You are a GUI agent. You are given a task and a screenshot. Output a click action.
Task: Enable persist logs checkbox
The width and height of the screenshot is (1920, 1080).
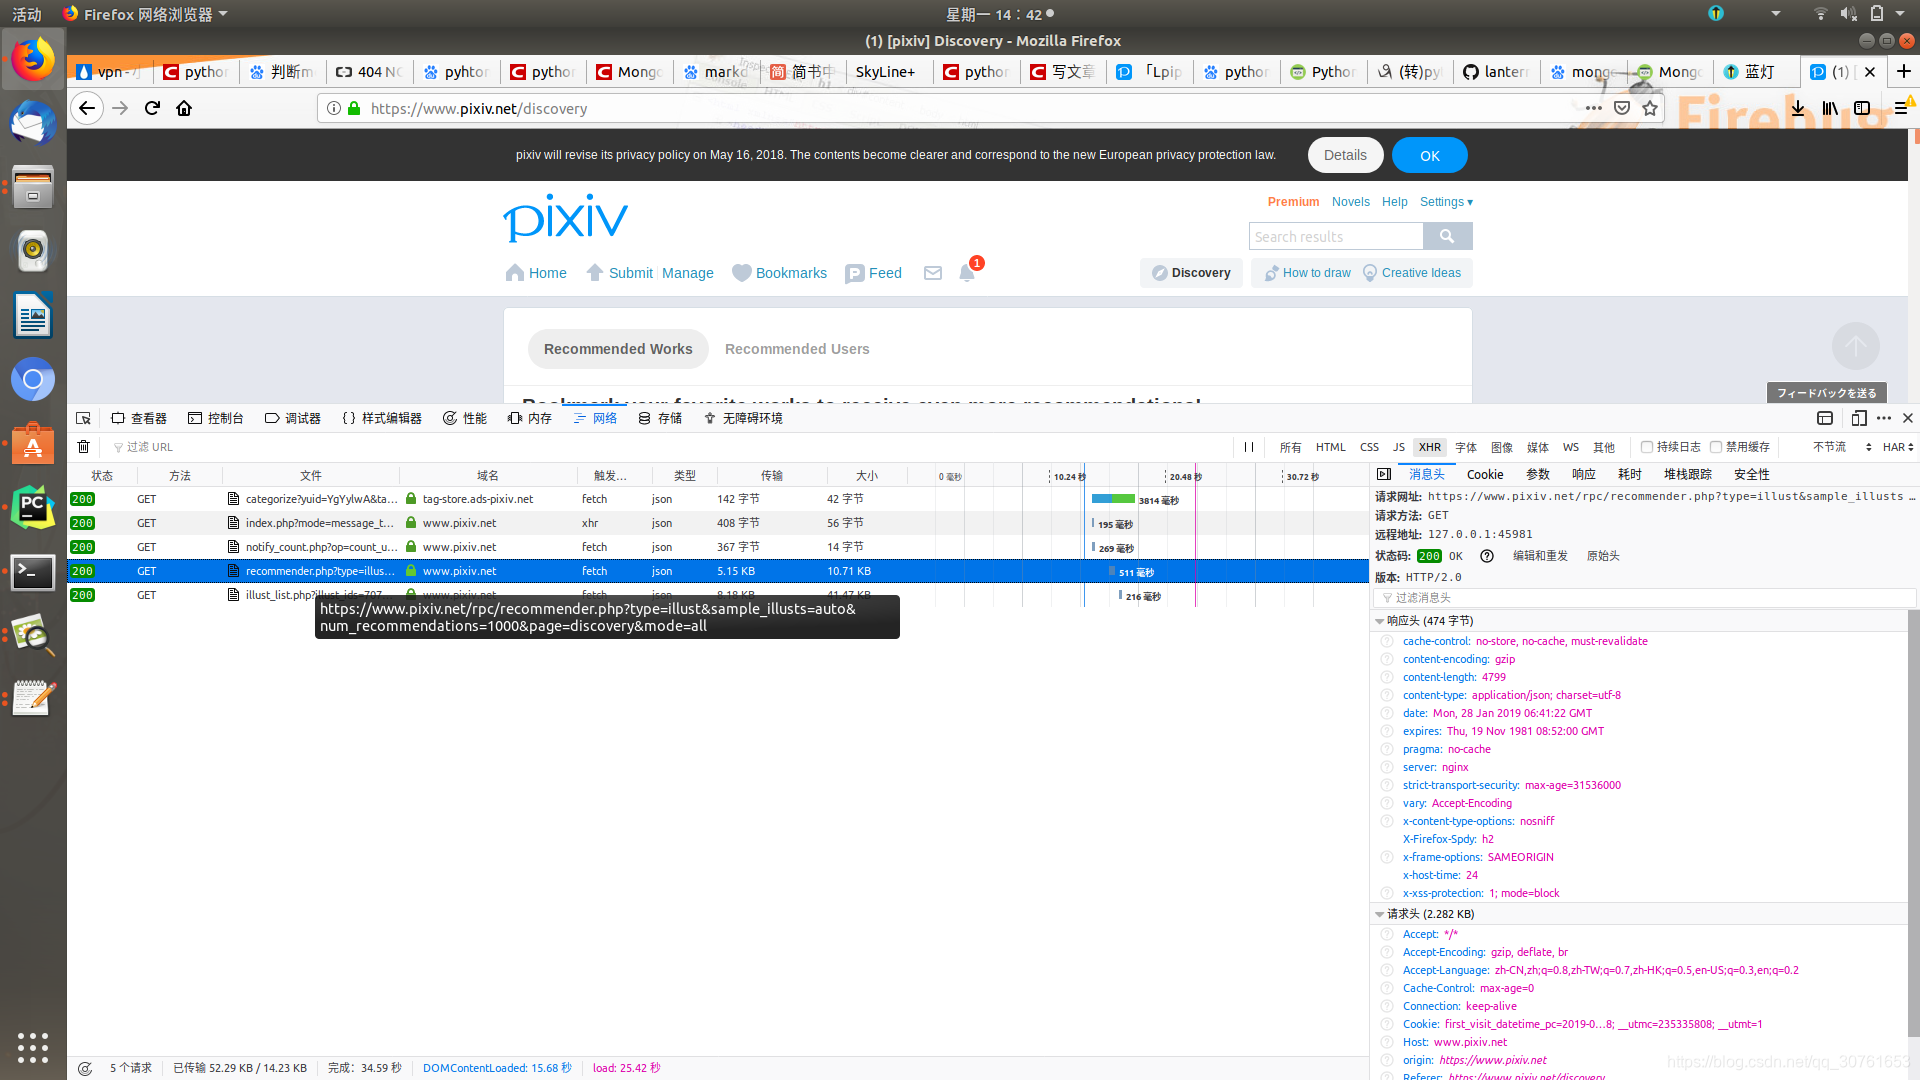[1646, 447]
